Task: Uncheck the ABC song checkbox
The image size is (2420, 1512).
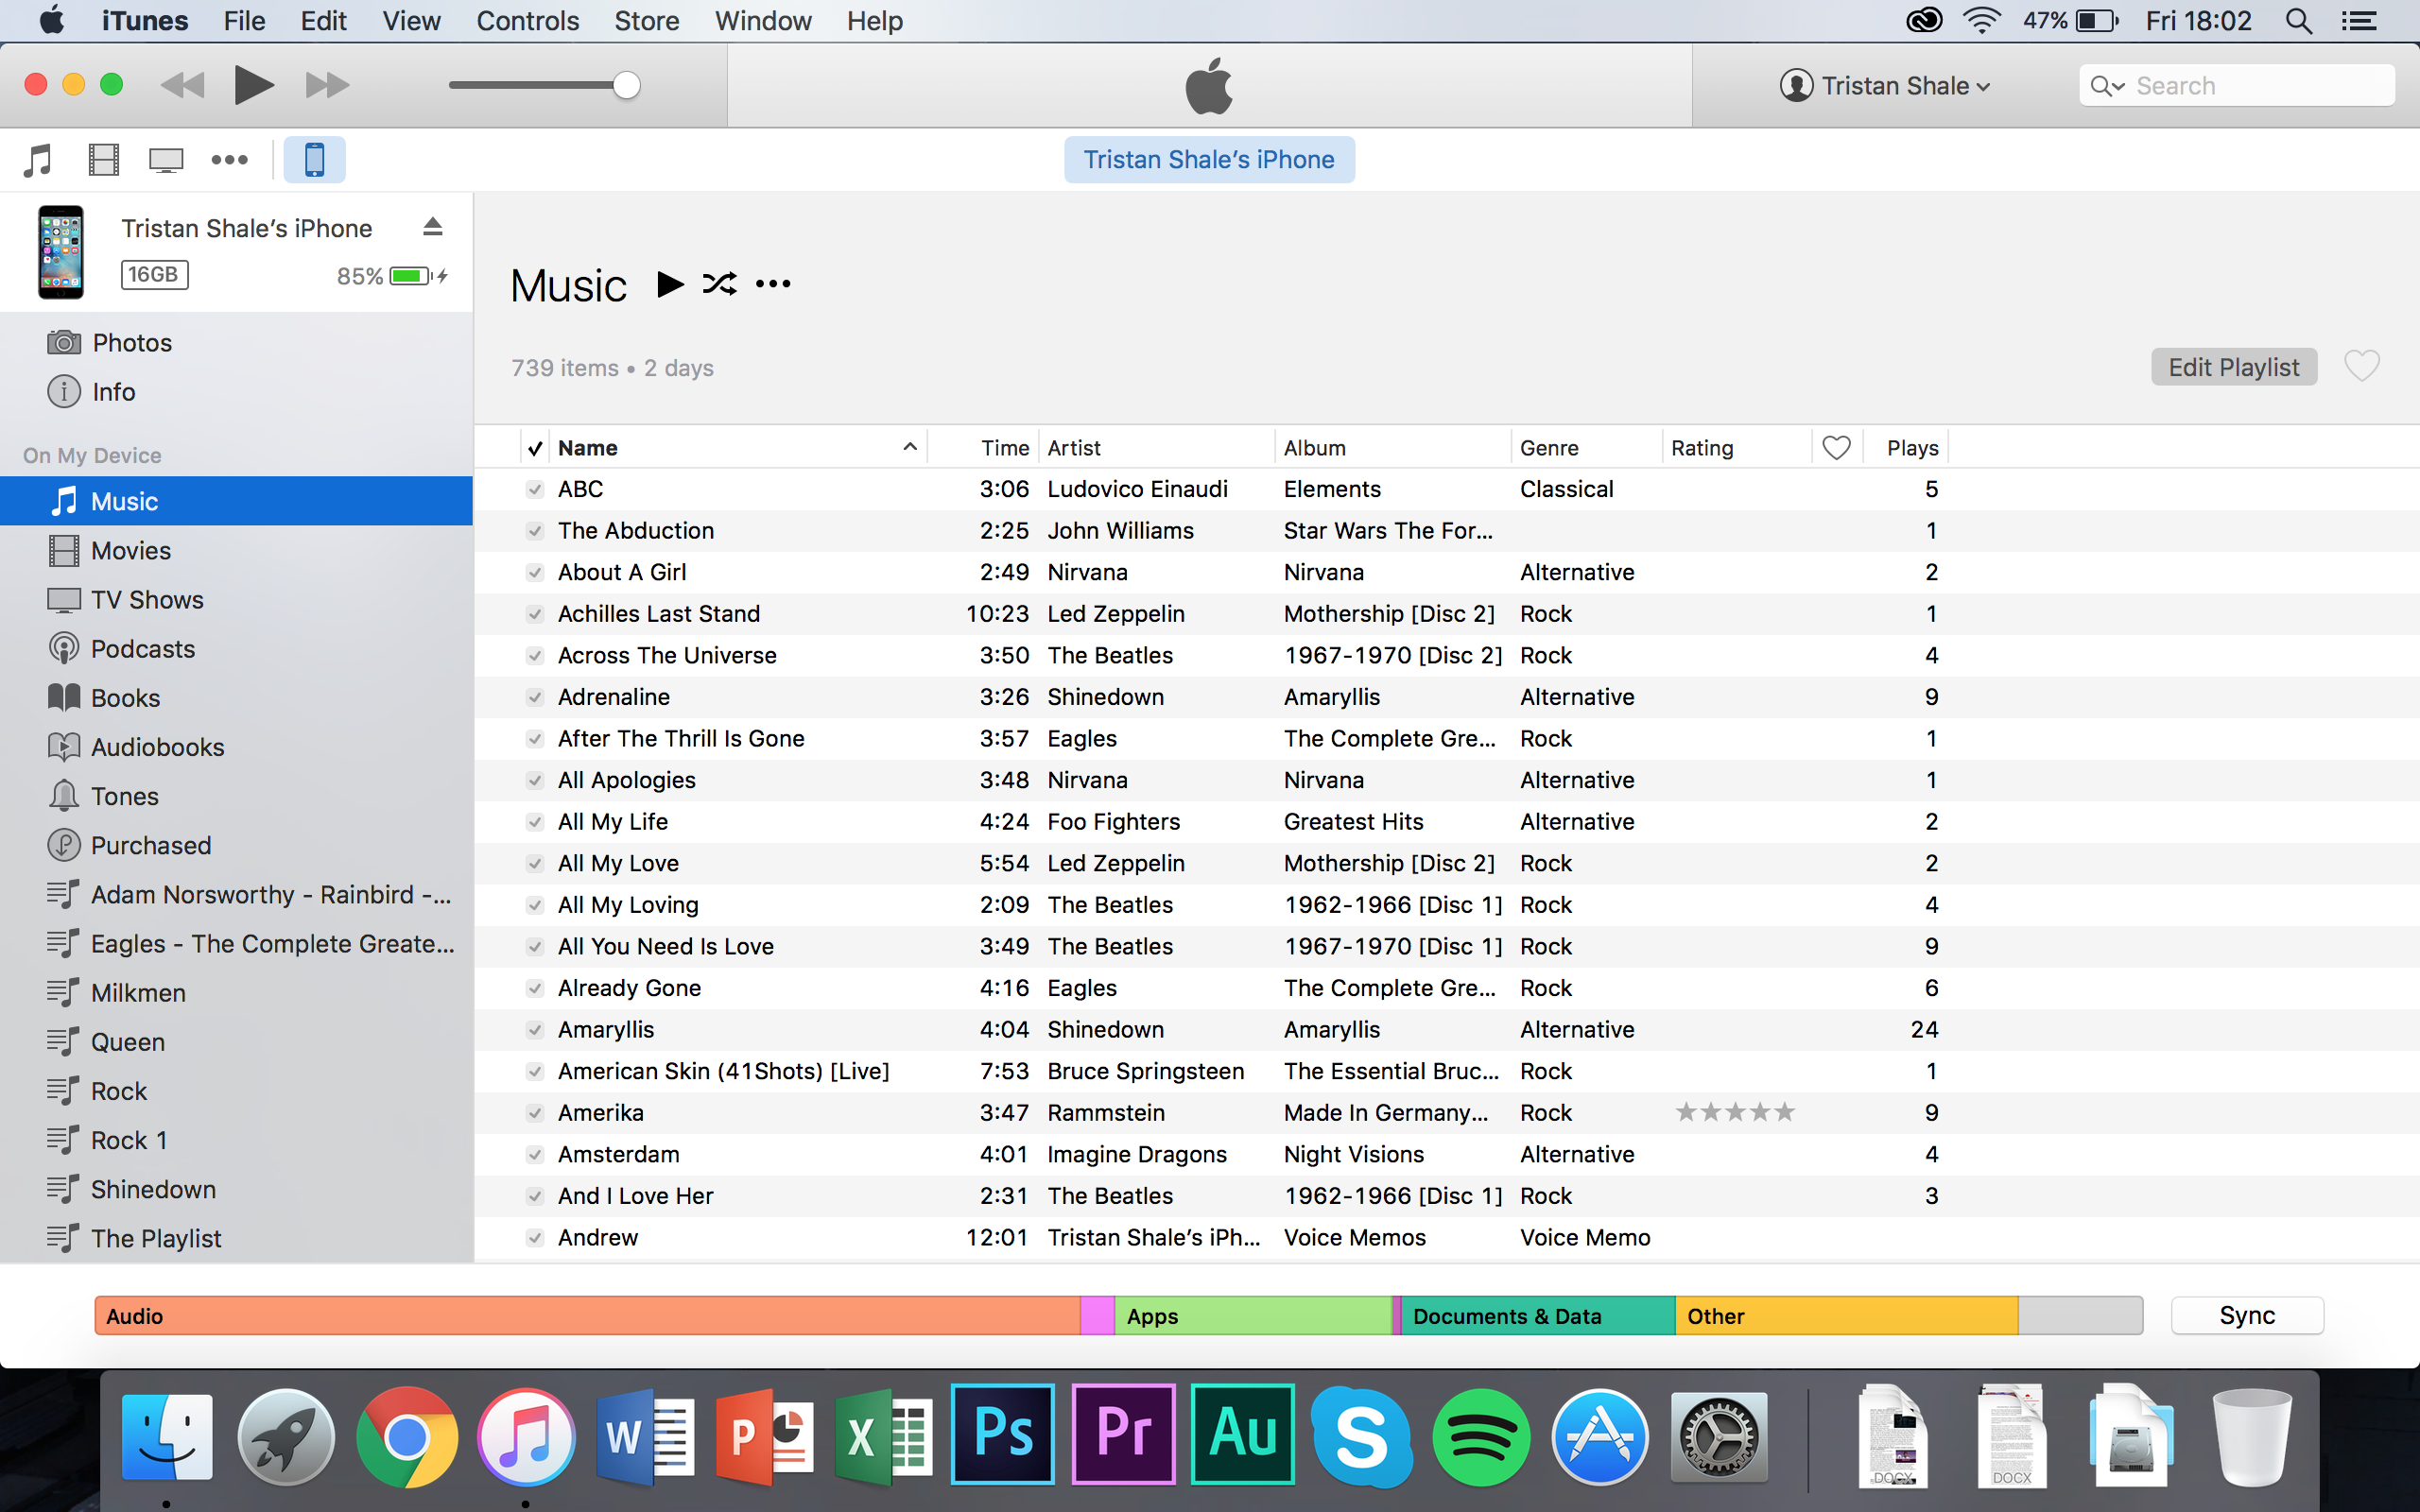Action: pos(535,489)
